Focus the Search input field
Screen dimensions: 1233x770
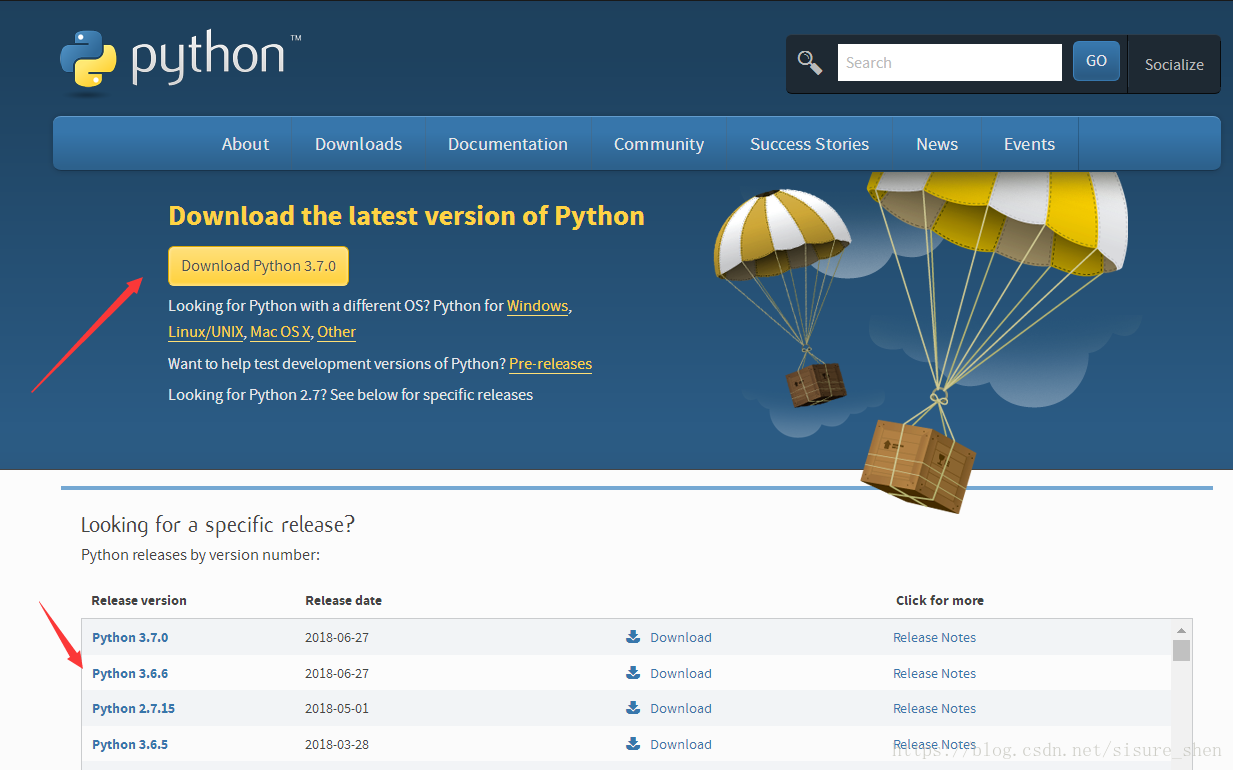(949, 62)
